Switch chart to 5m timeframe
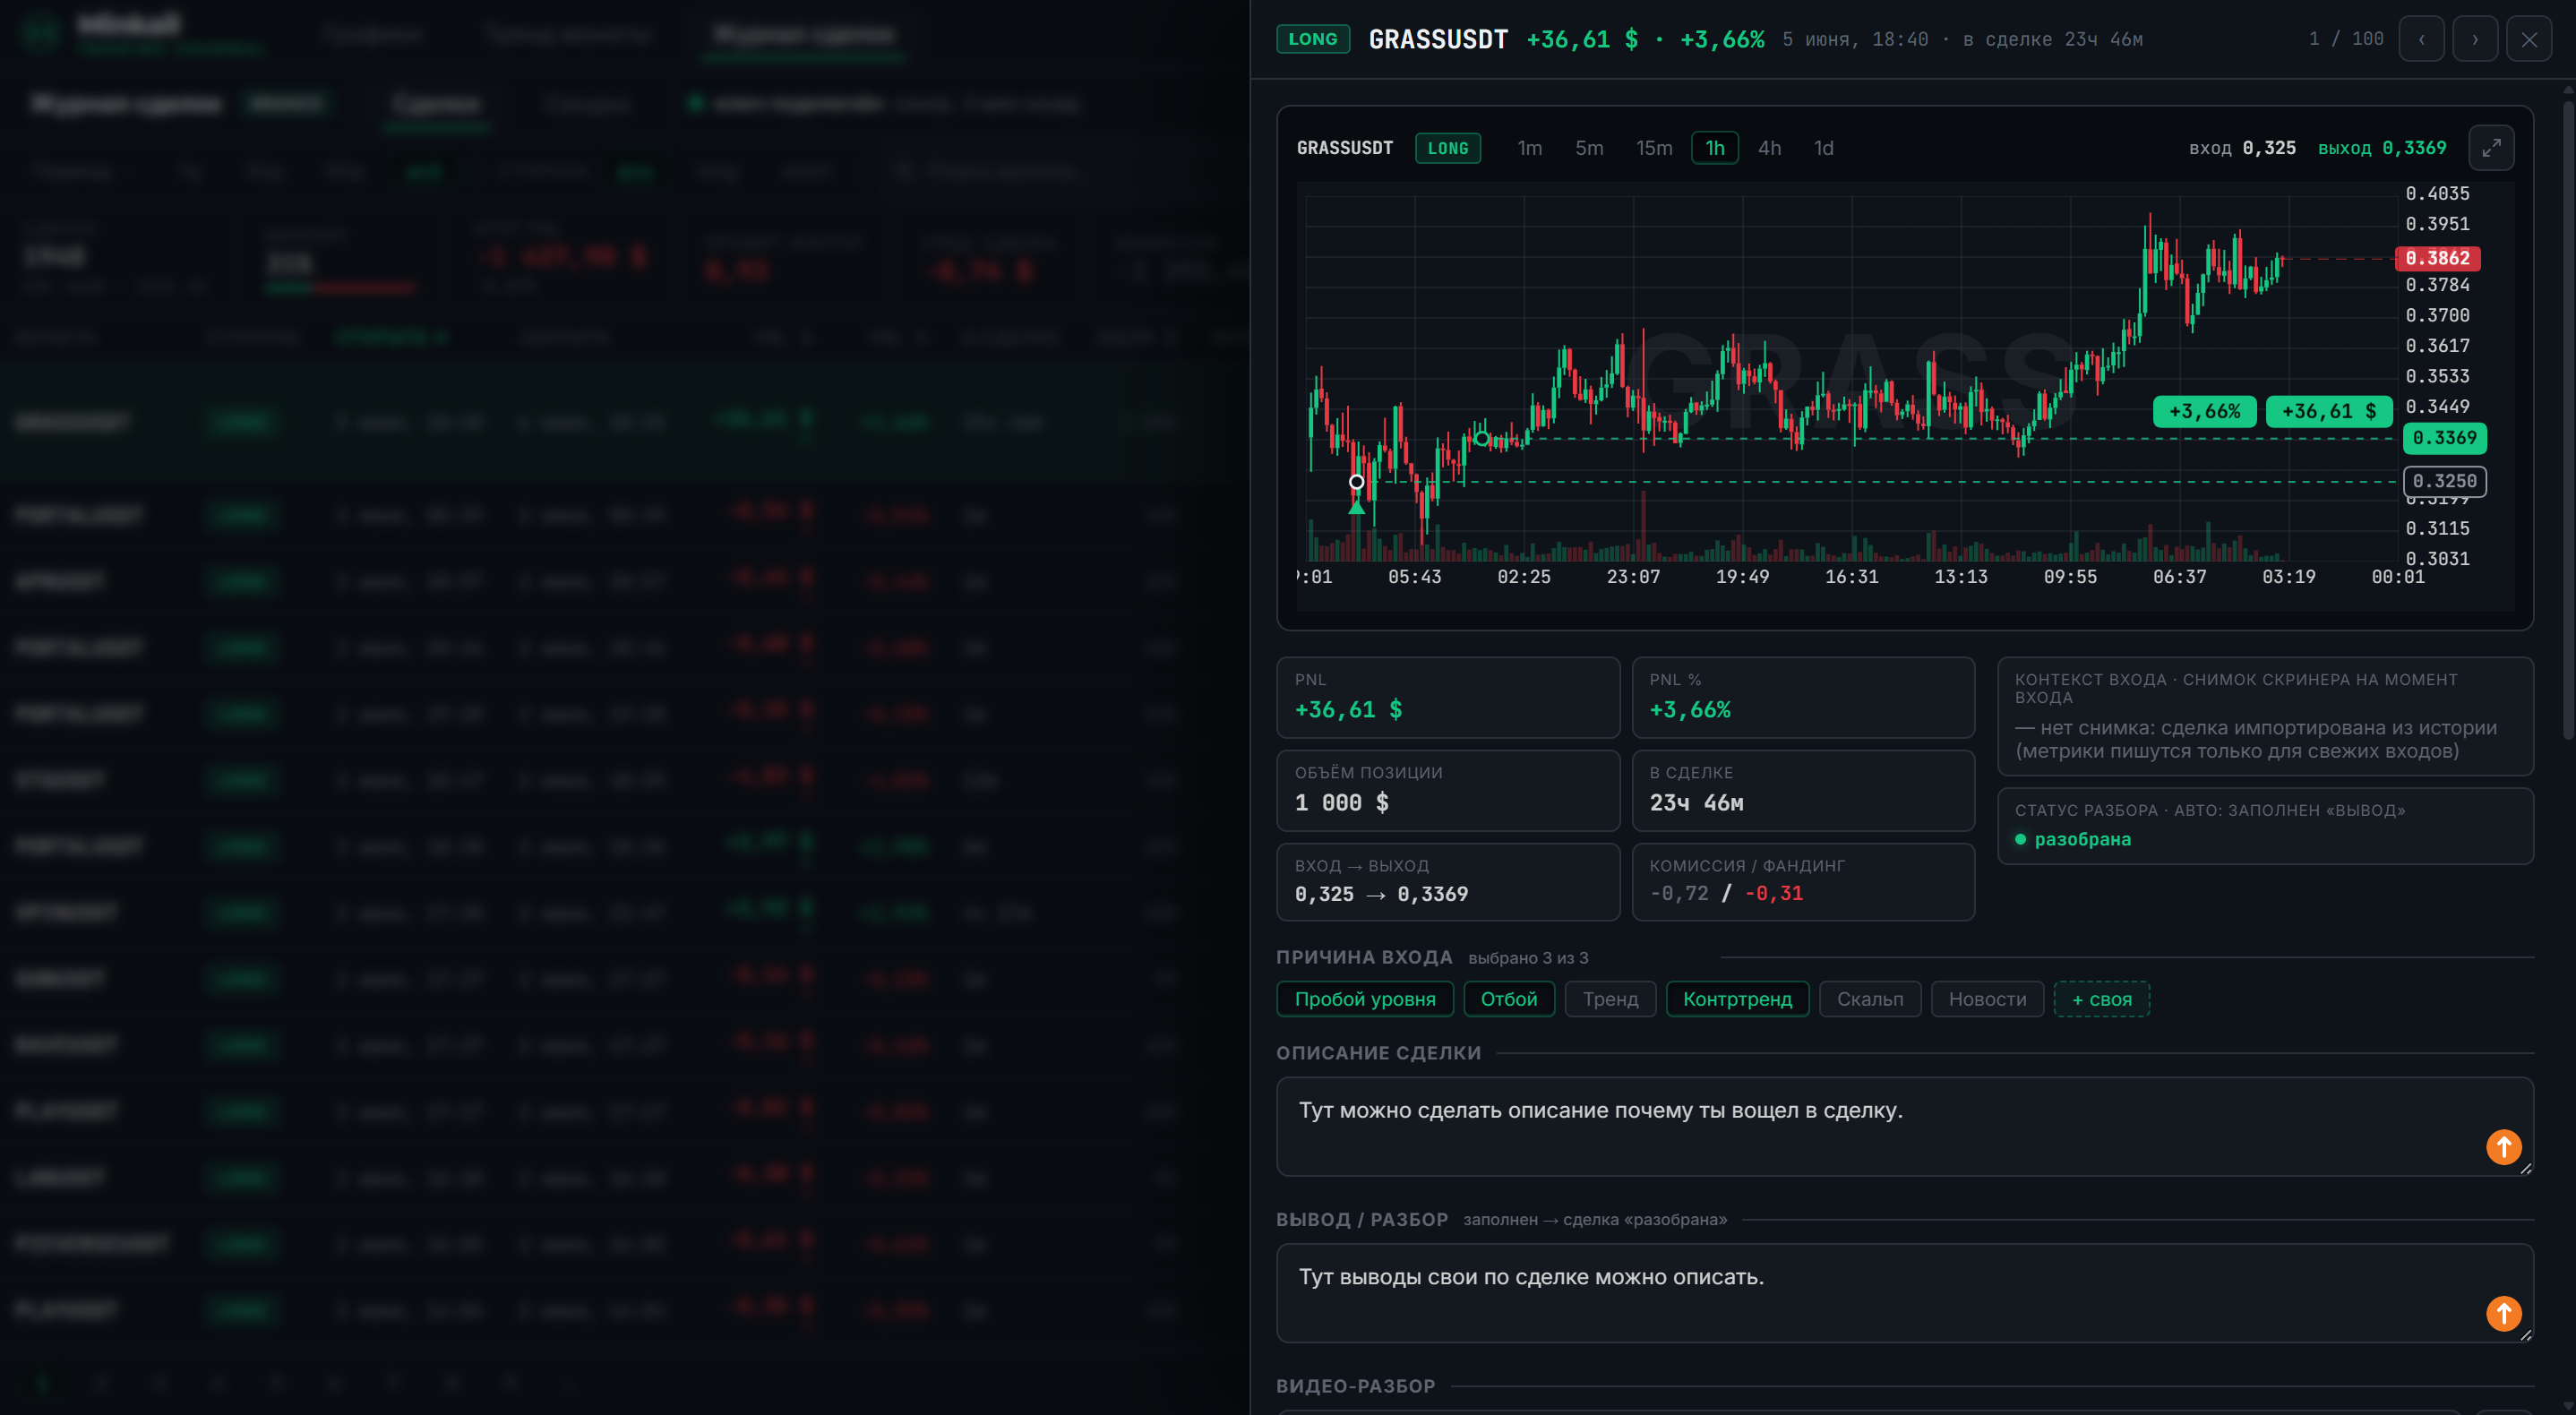The width and height of the screenshot is (2576, 1415). tap(1589, 148)
